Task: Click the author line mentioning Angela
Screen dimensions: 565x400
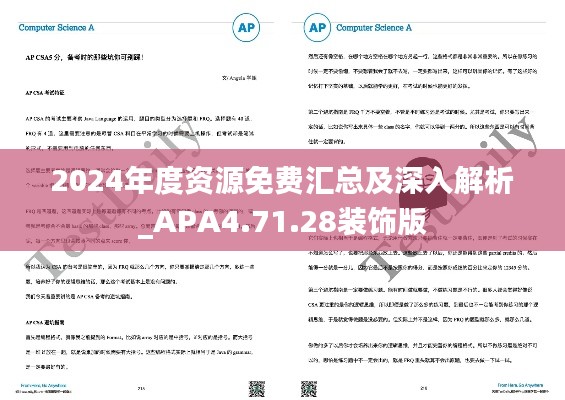Action: [x=239, y=77]
